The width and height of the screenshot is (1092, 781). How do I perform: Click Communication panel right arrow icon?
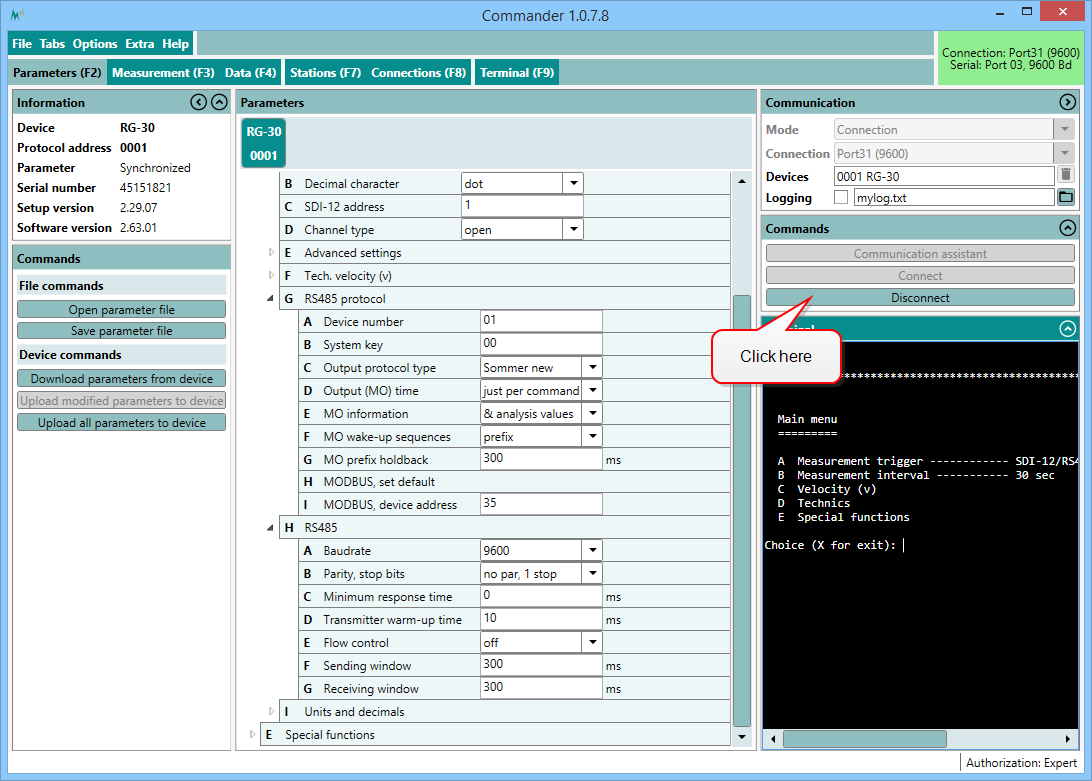click(x=1067, y=102)
